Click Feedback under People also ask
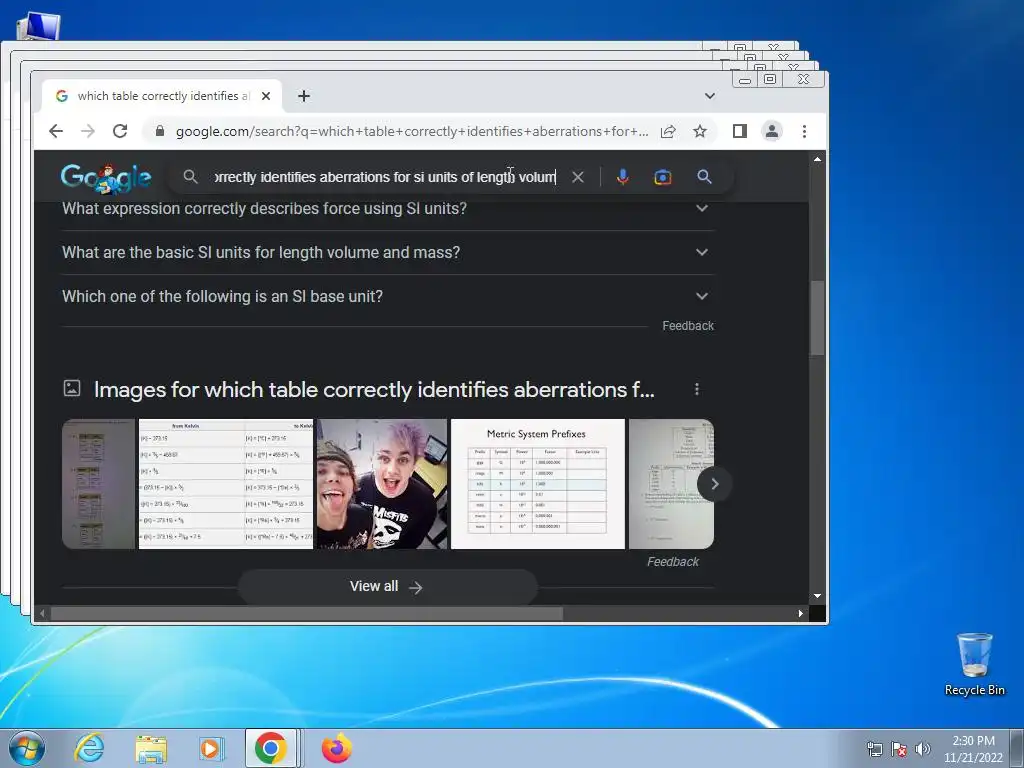 [688, 326]
